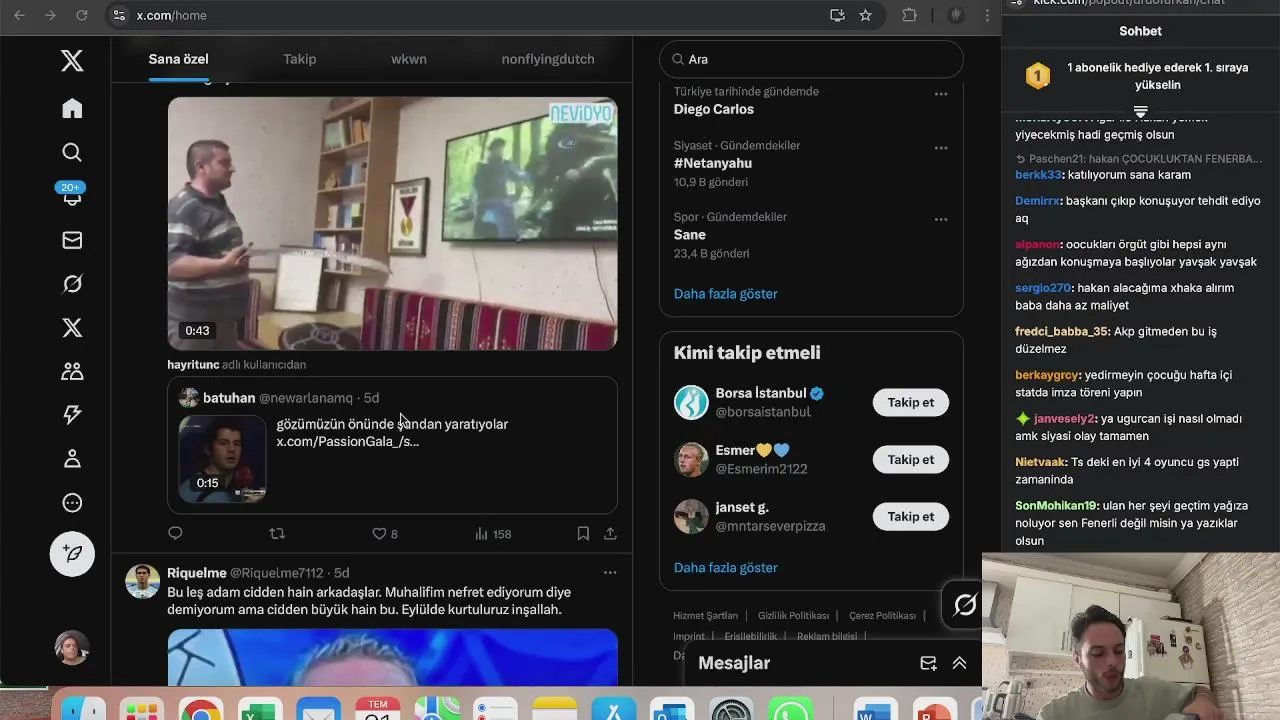Open SonMohikan19's username in the chat
Screen dimensions: 1280x720
pos(1057,506)
